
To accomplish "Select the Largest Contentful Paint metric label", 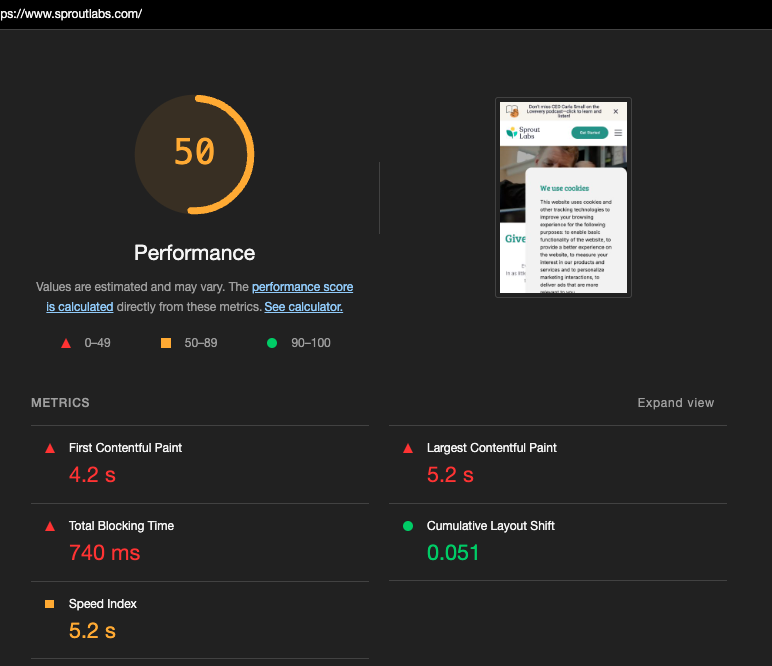I will [491, 448].
